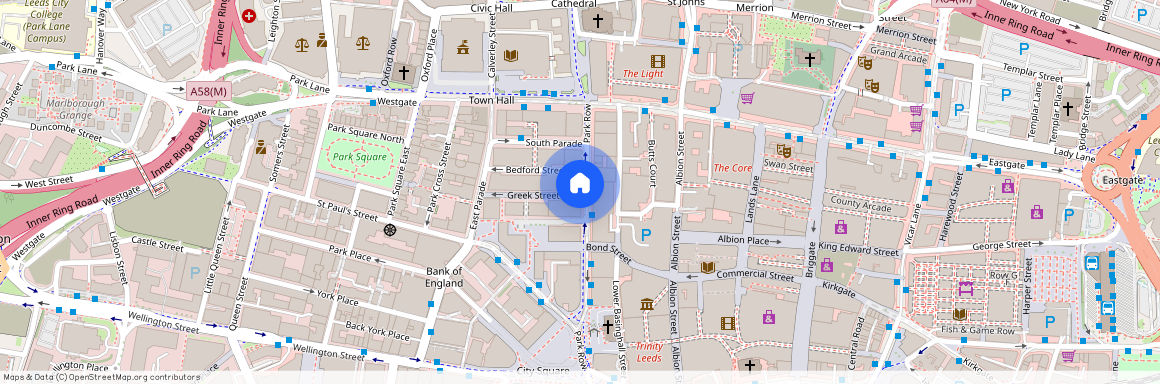1160x384 pixels.
Task: Click the A58(M) road shield label
Action: 209,91
